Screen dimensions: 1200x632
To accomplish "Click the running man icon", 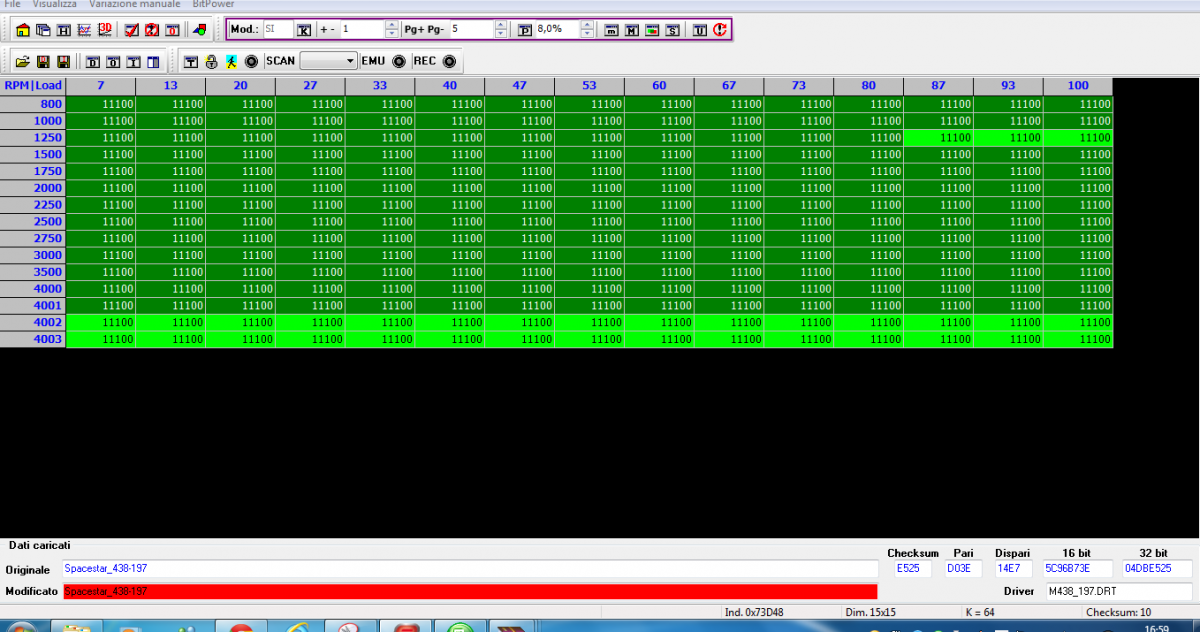I will pos(231,61).
